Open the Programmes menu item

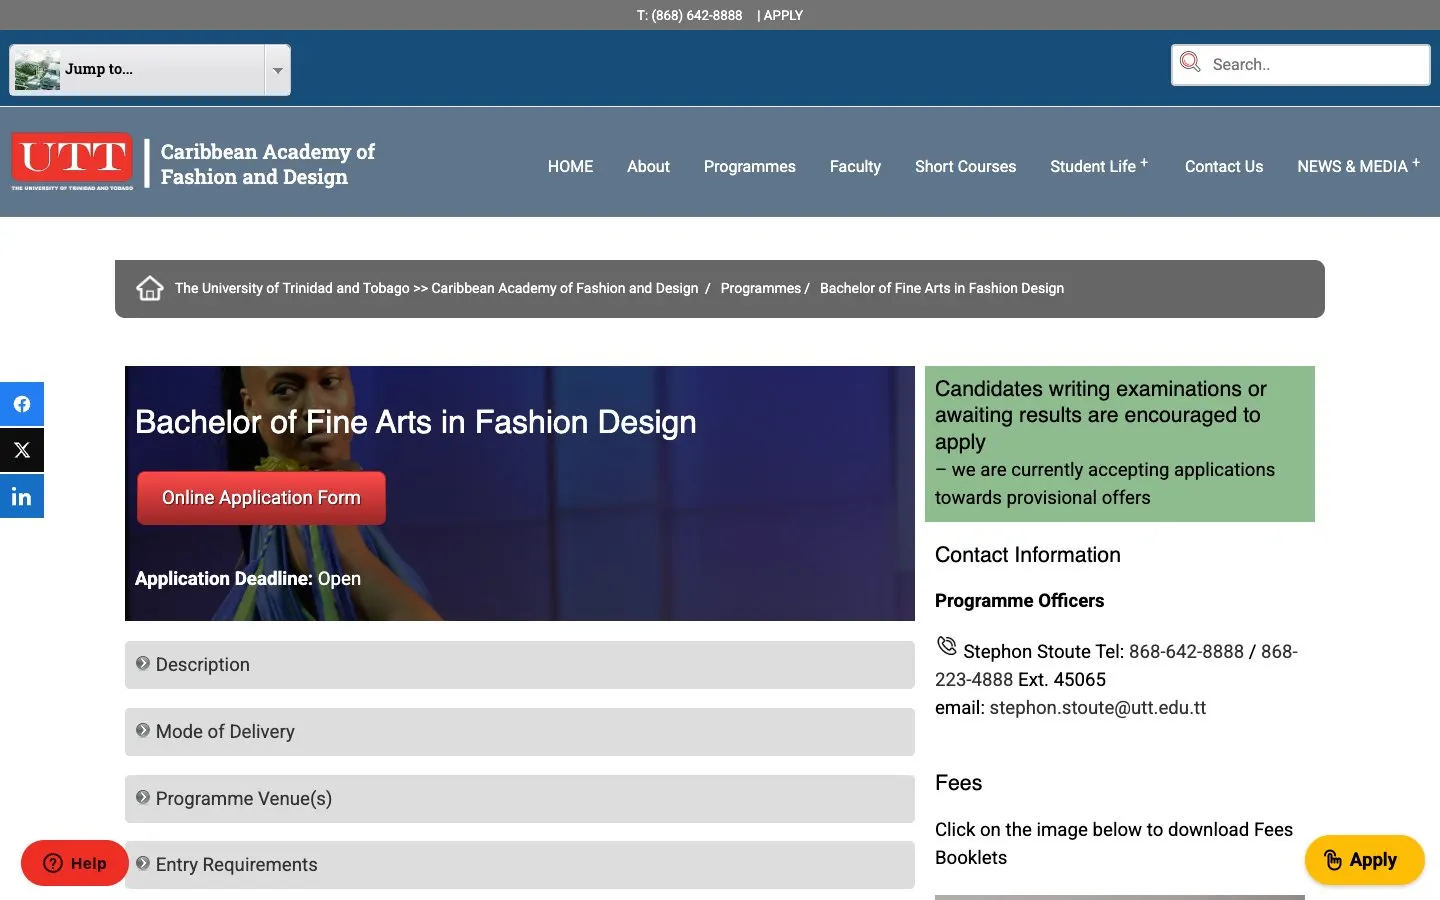coord(750,167)
